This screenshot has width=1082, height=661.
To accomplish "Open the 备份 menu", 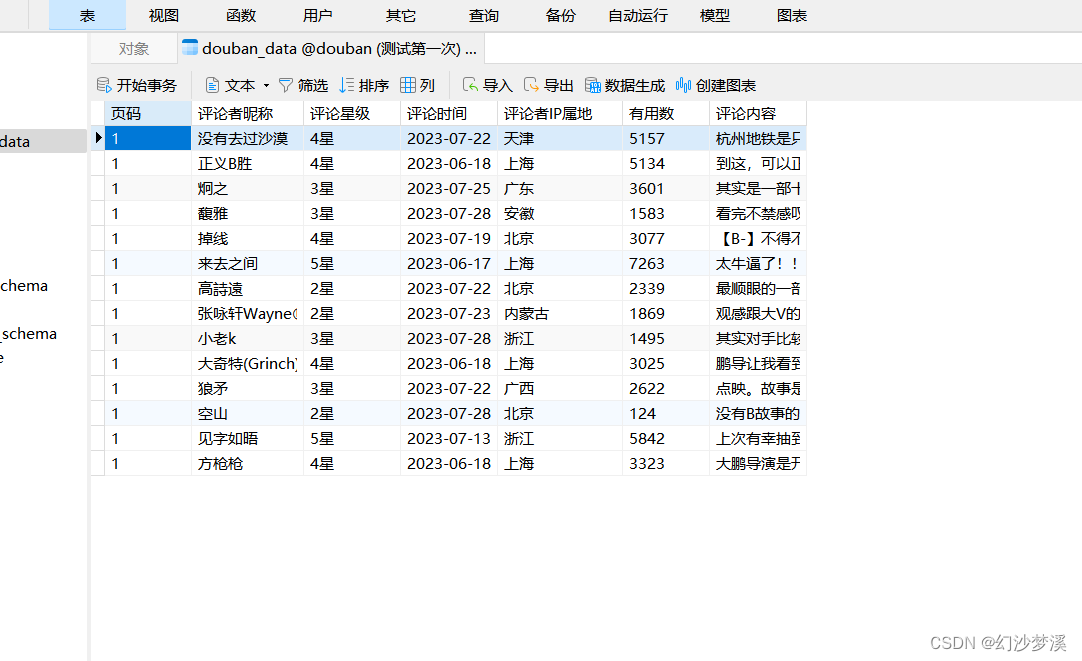I will point(560,15).
